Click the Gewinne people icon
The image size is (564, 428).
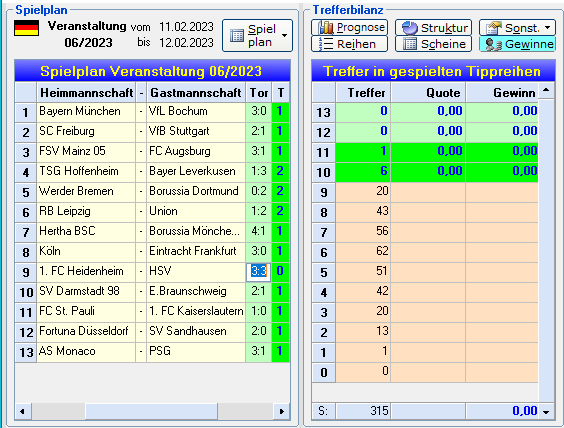(x=493, y=44)
